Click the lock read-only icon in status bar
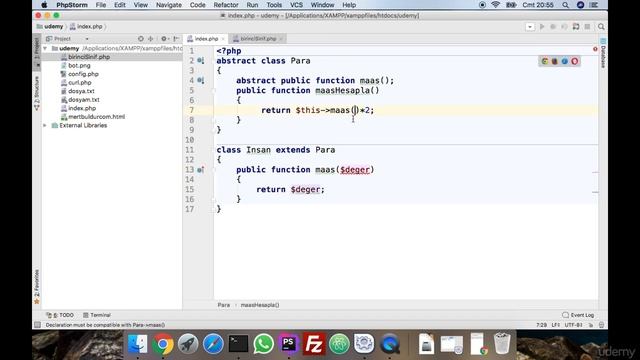640x360 pixels. point(591,325)
